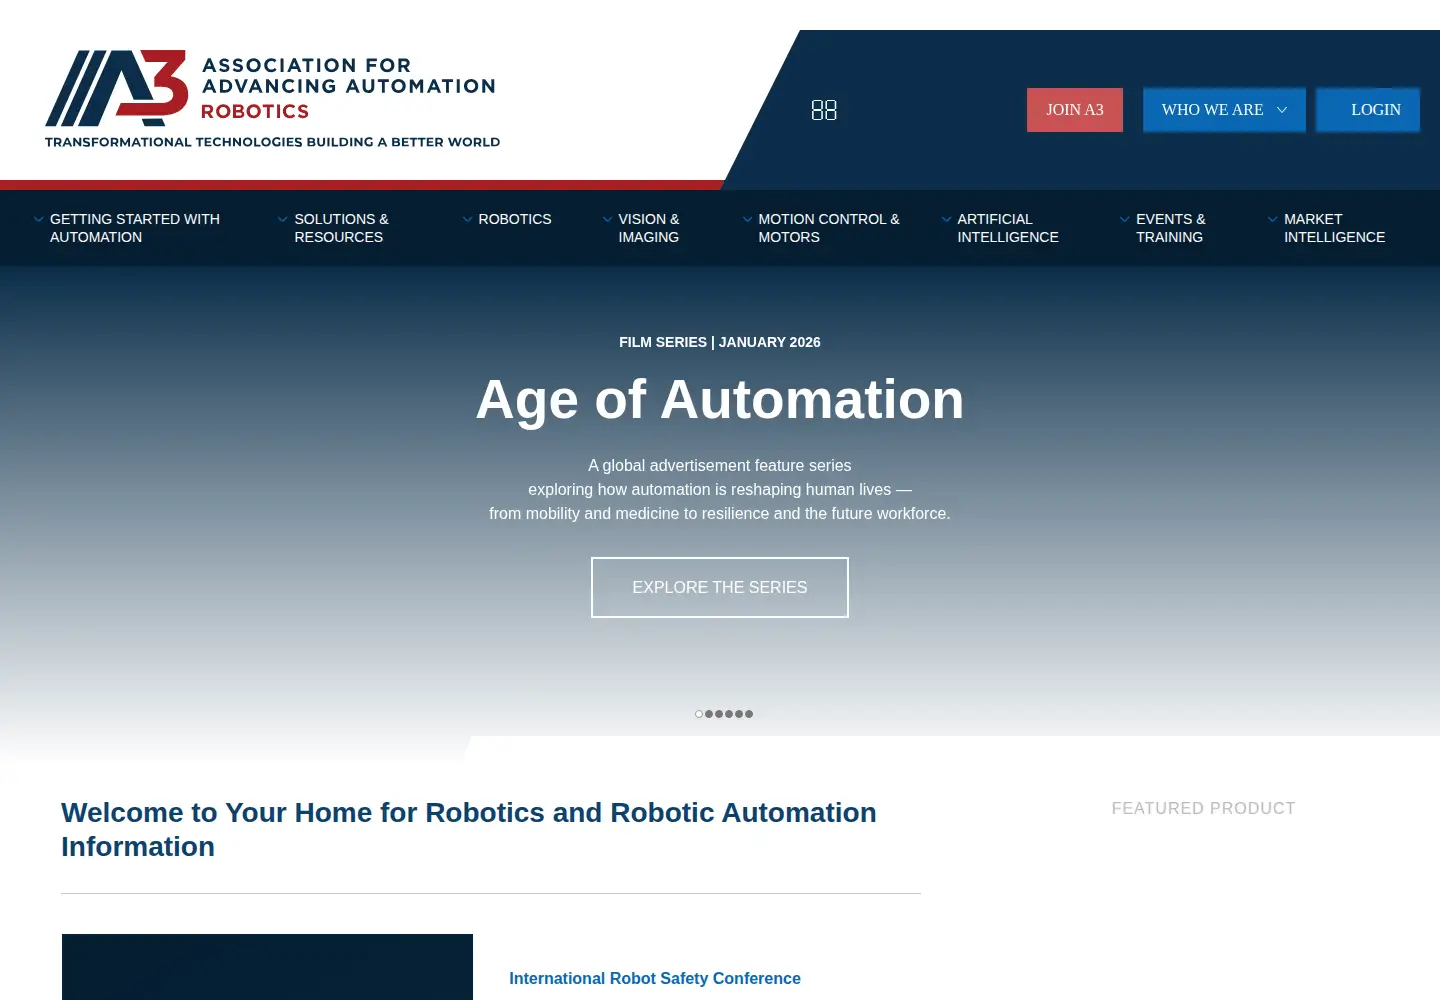The width and height of the screenshot is (1440, 1000).
Task: Select the fourth carousel slide dot
Action: [729, 714]
